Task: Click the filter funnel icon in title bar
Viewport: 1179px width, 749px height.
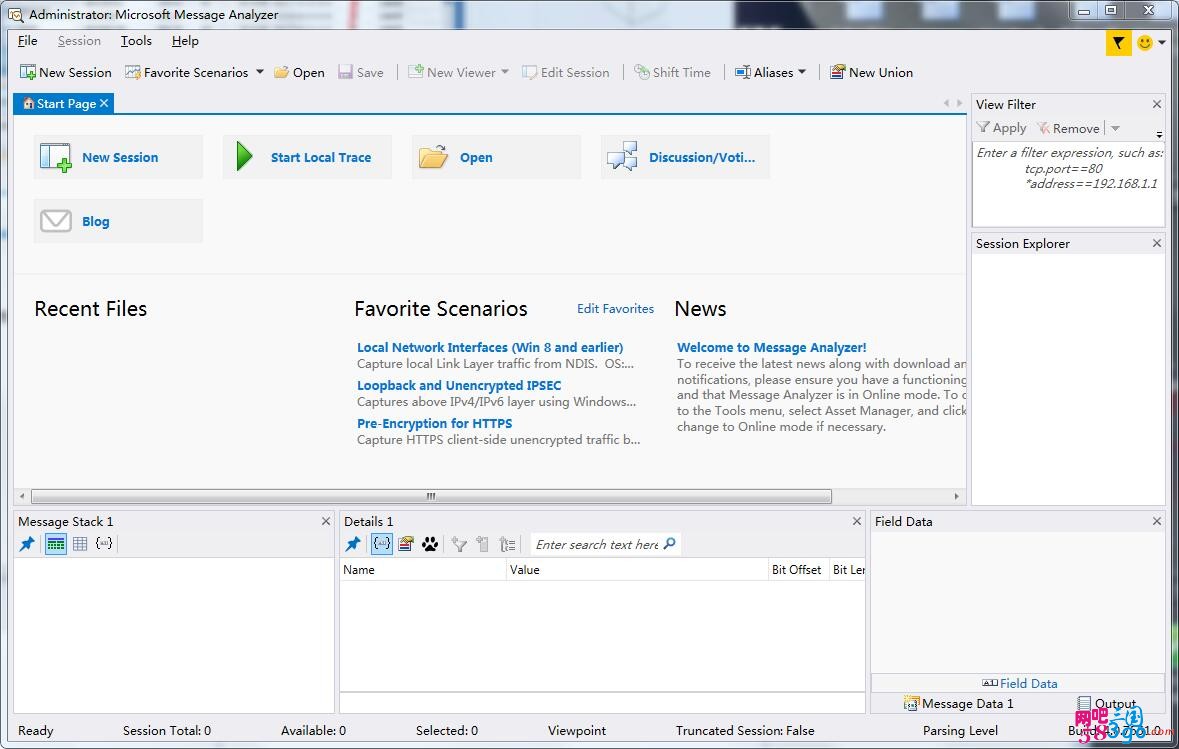Action: pyautogui.click(x=1118, y=43)
